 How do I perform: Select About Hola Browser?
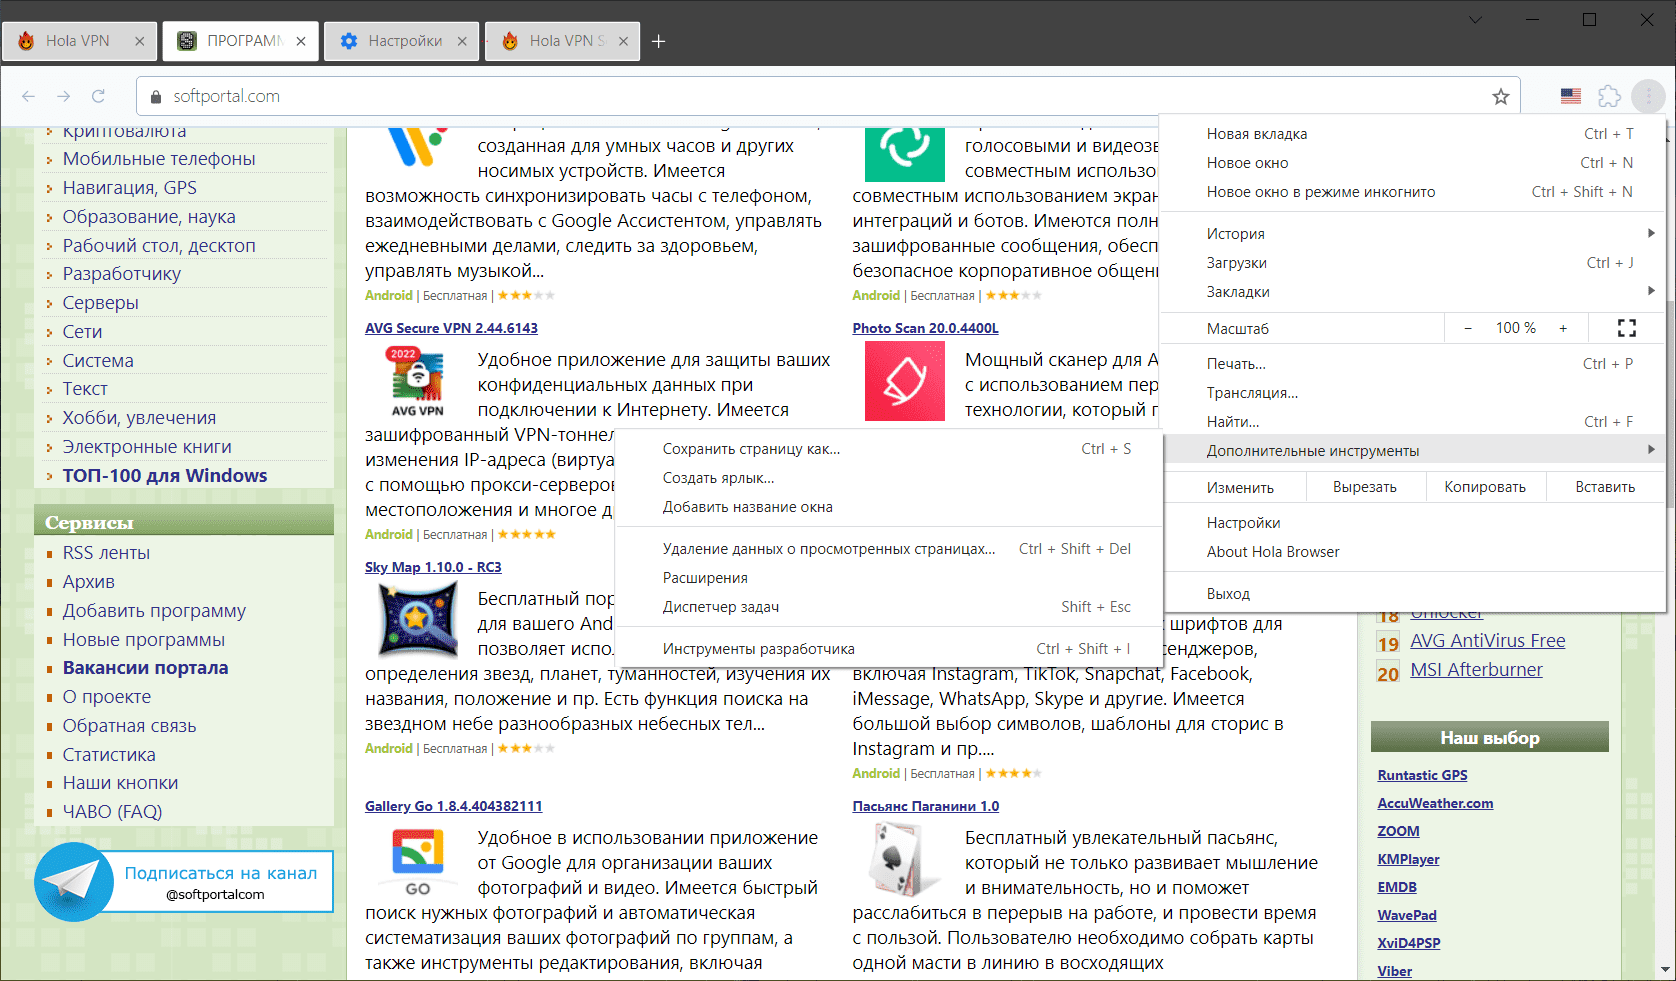[x=1412, y=552]
